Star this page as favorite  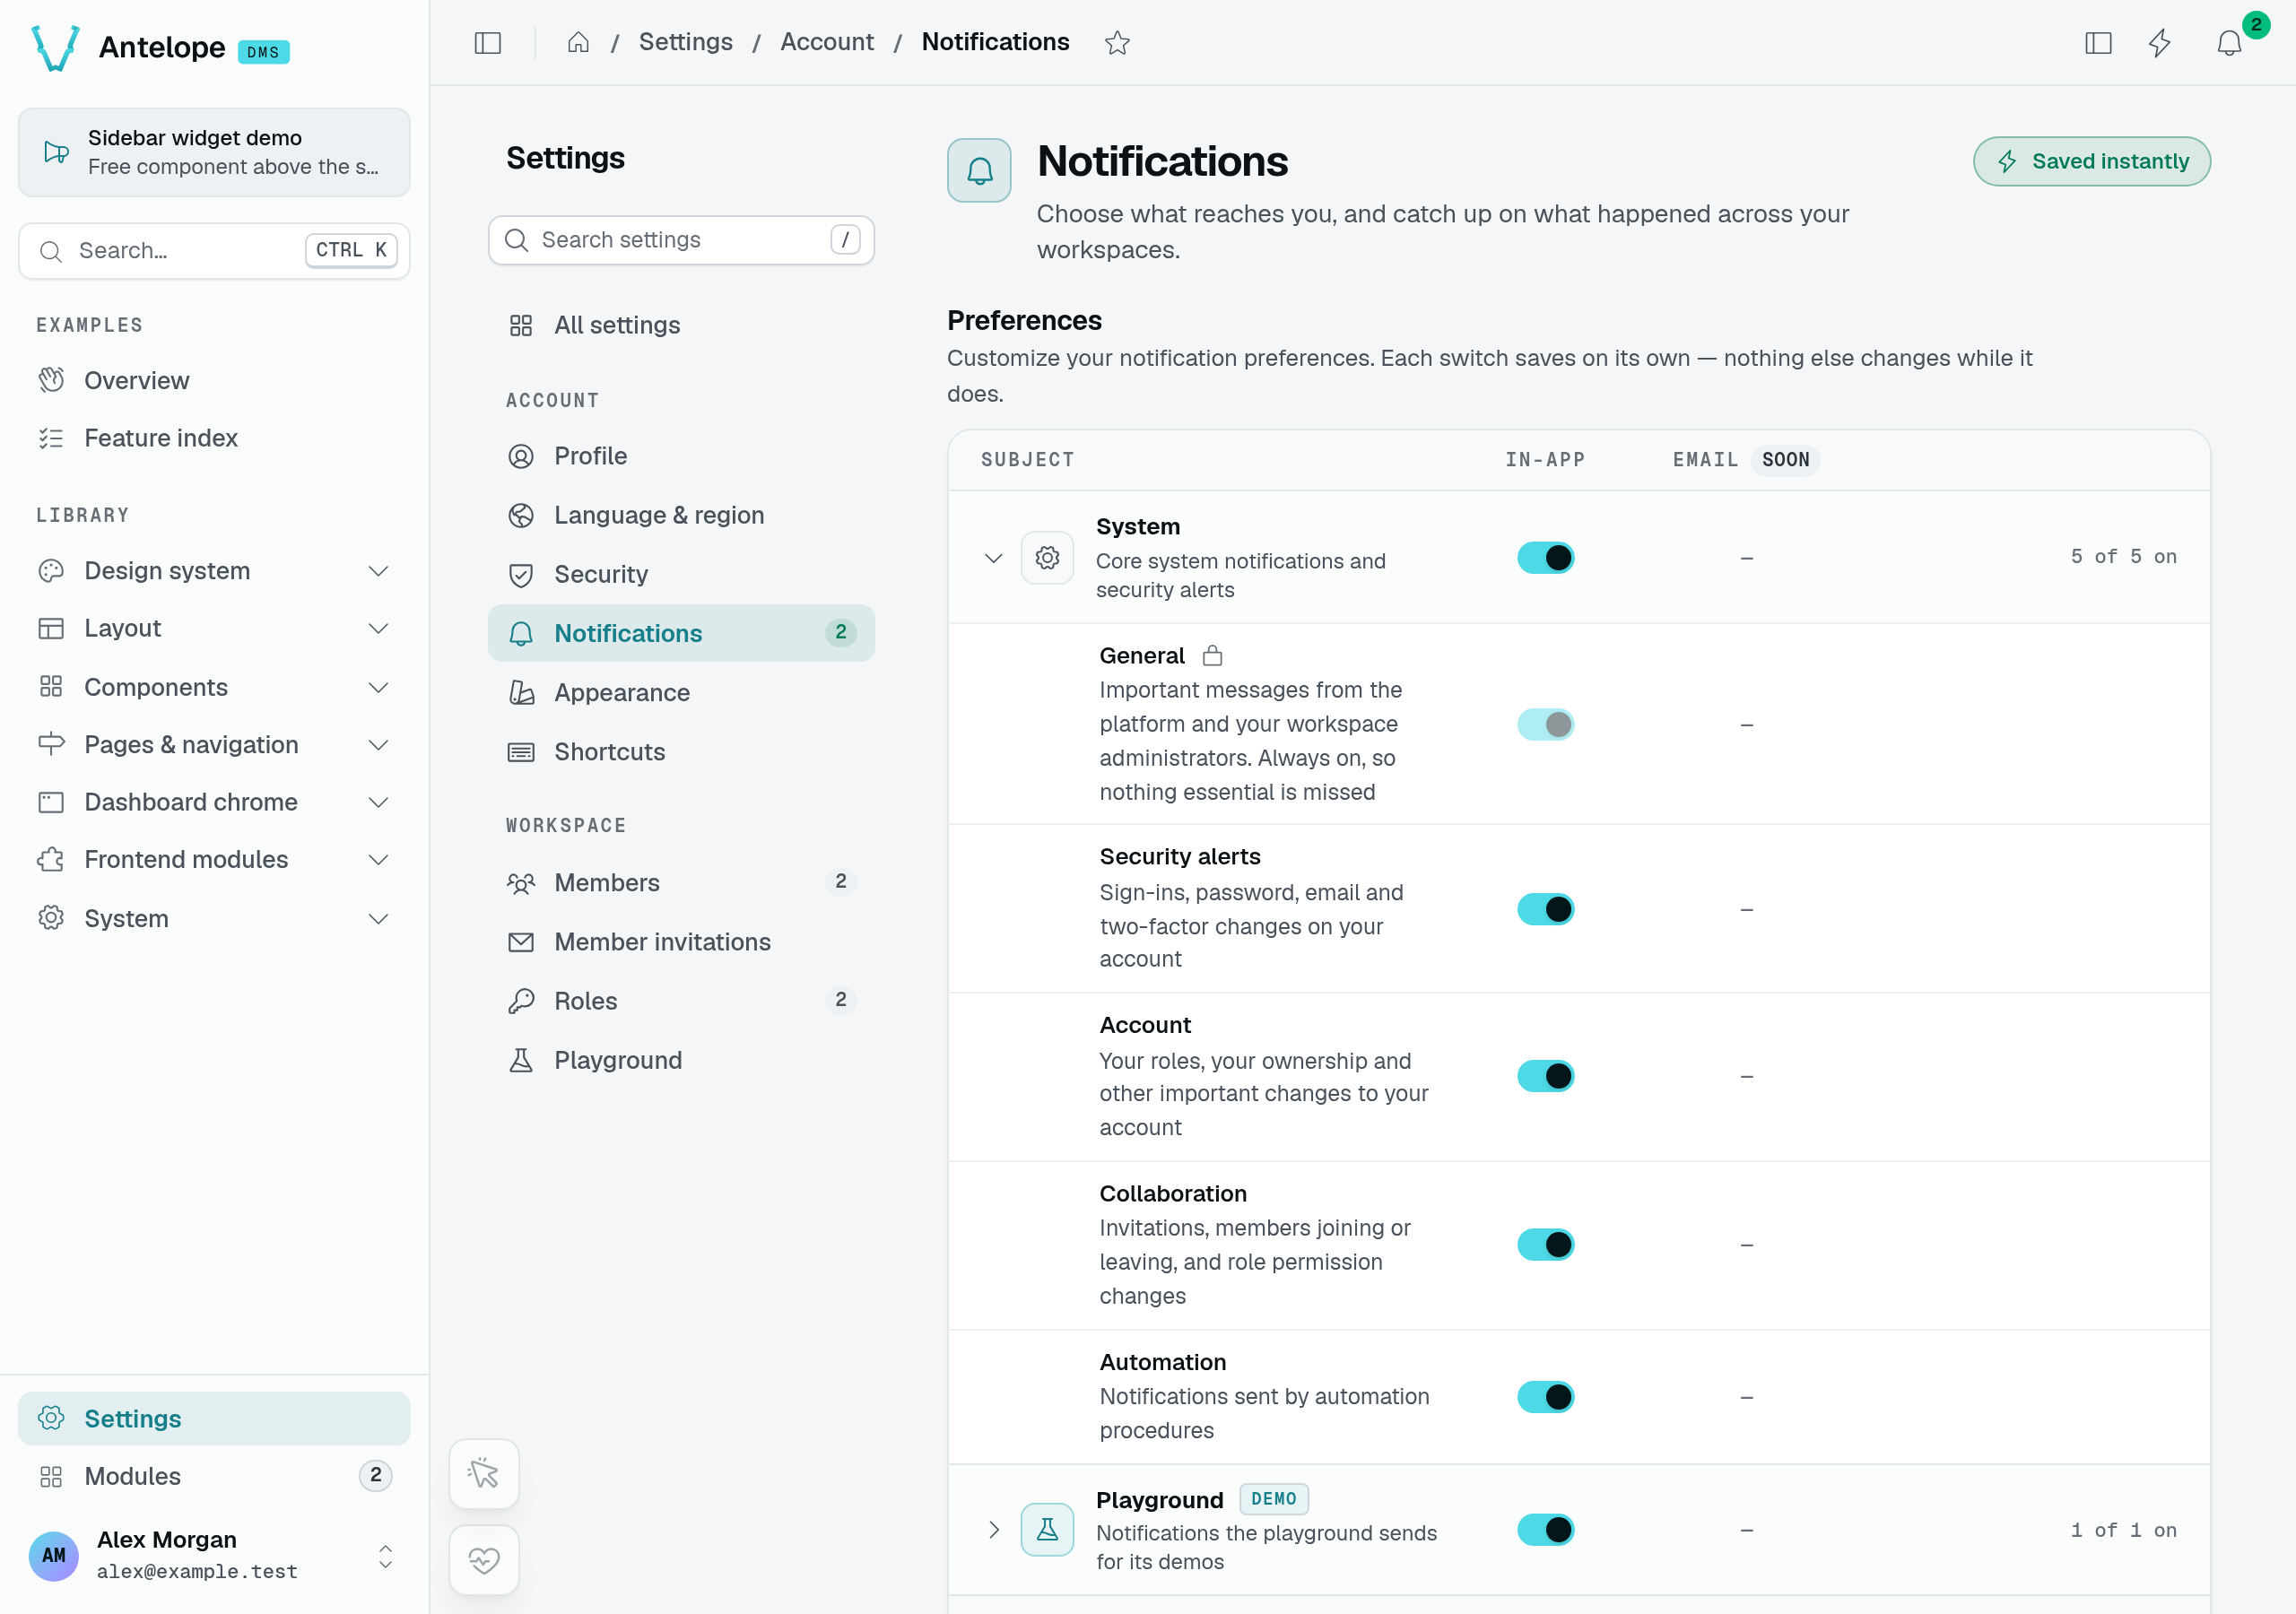(x=1117, y=43)
